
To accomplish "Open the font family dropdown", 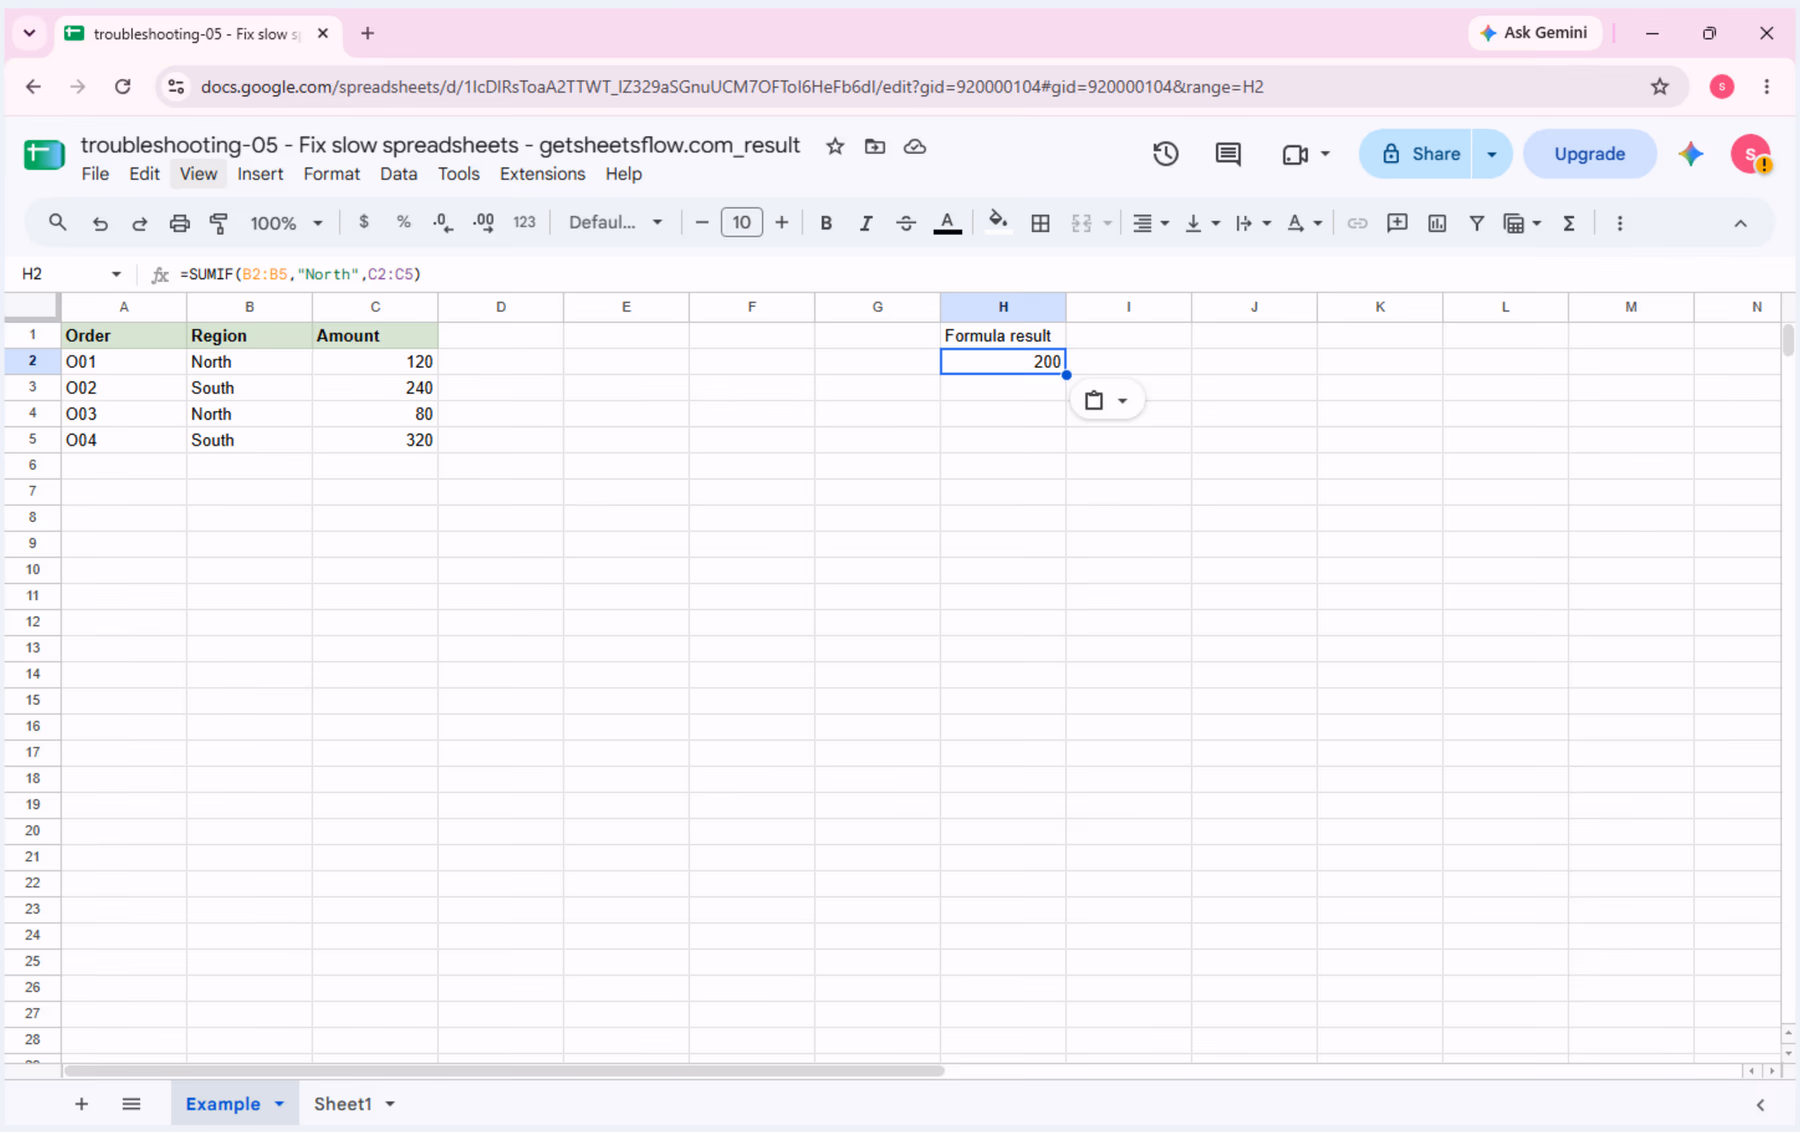I will tap(615, 222).
